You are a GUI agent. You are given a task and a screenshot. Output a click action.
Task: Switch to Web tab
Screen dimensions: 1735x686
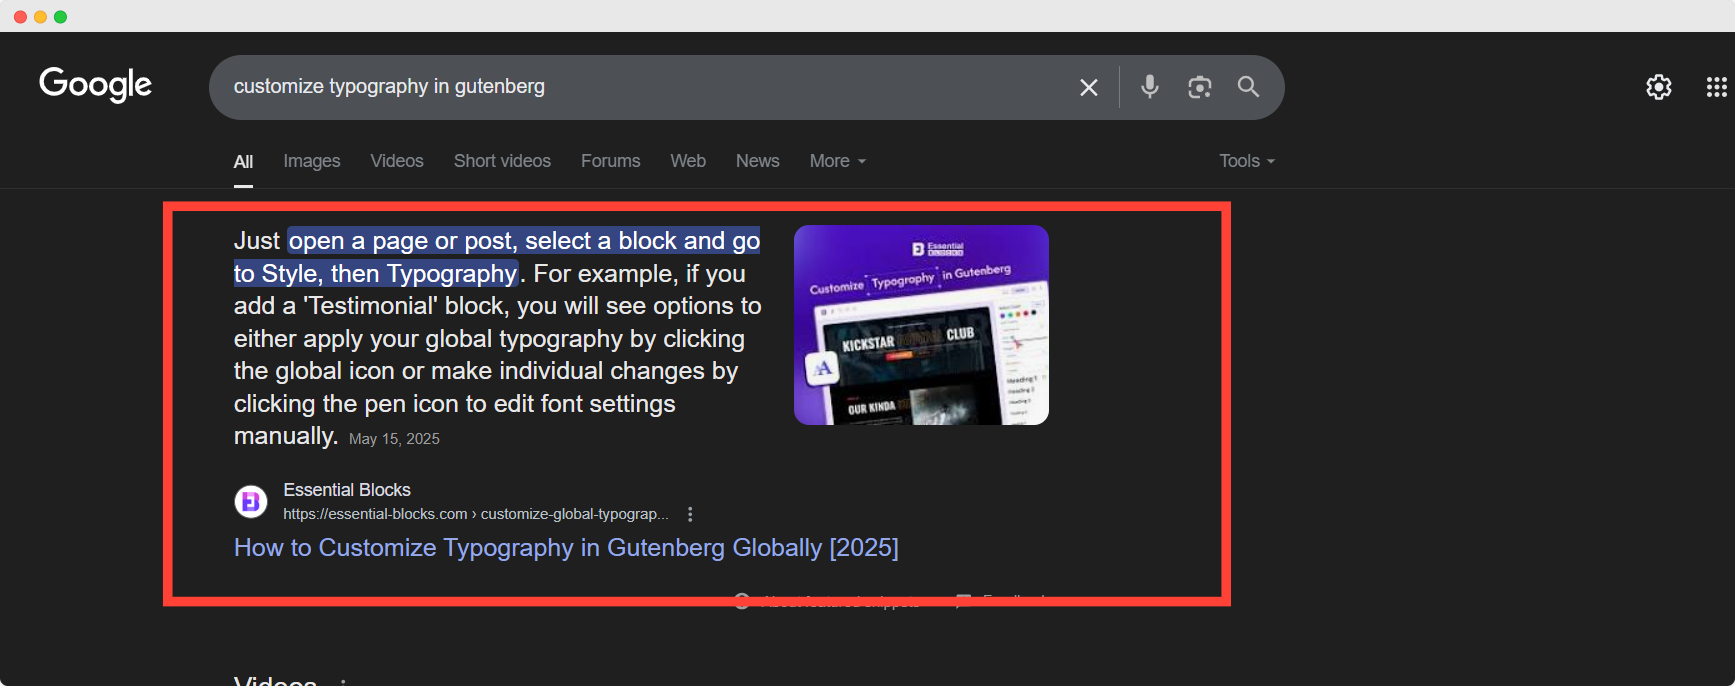click(688, 161)
